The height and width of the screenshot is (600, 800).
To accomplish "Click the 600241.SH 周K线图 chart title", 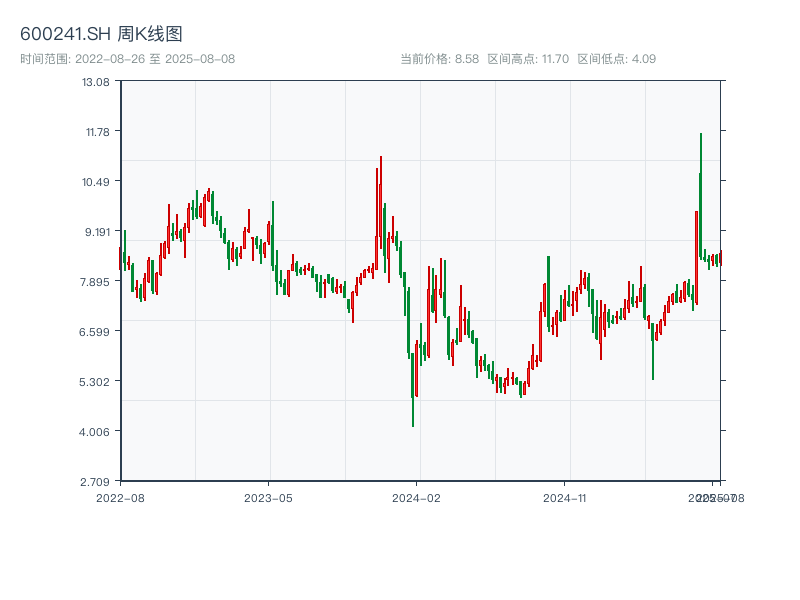I will coord(101,35).
